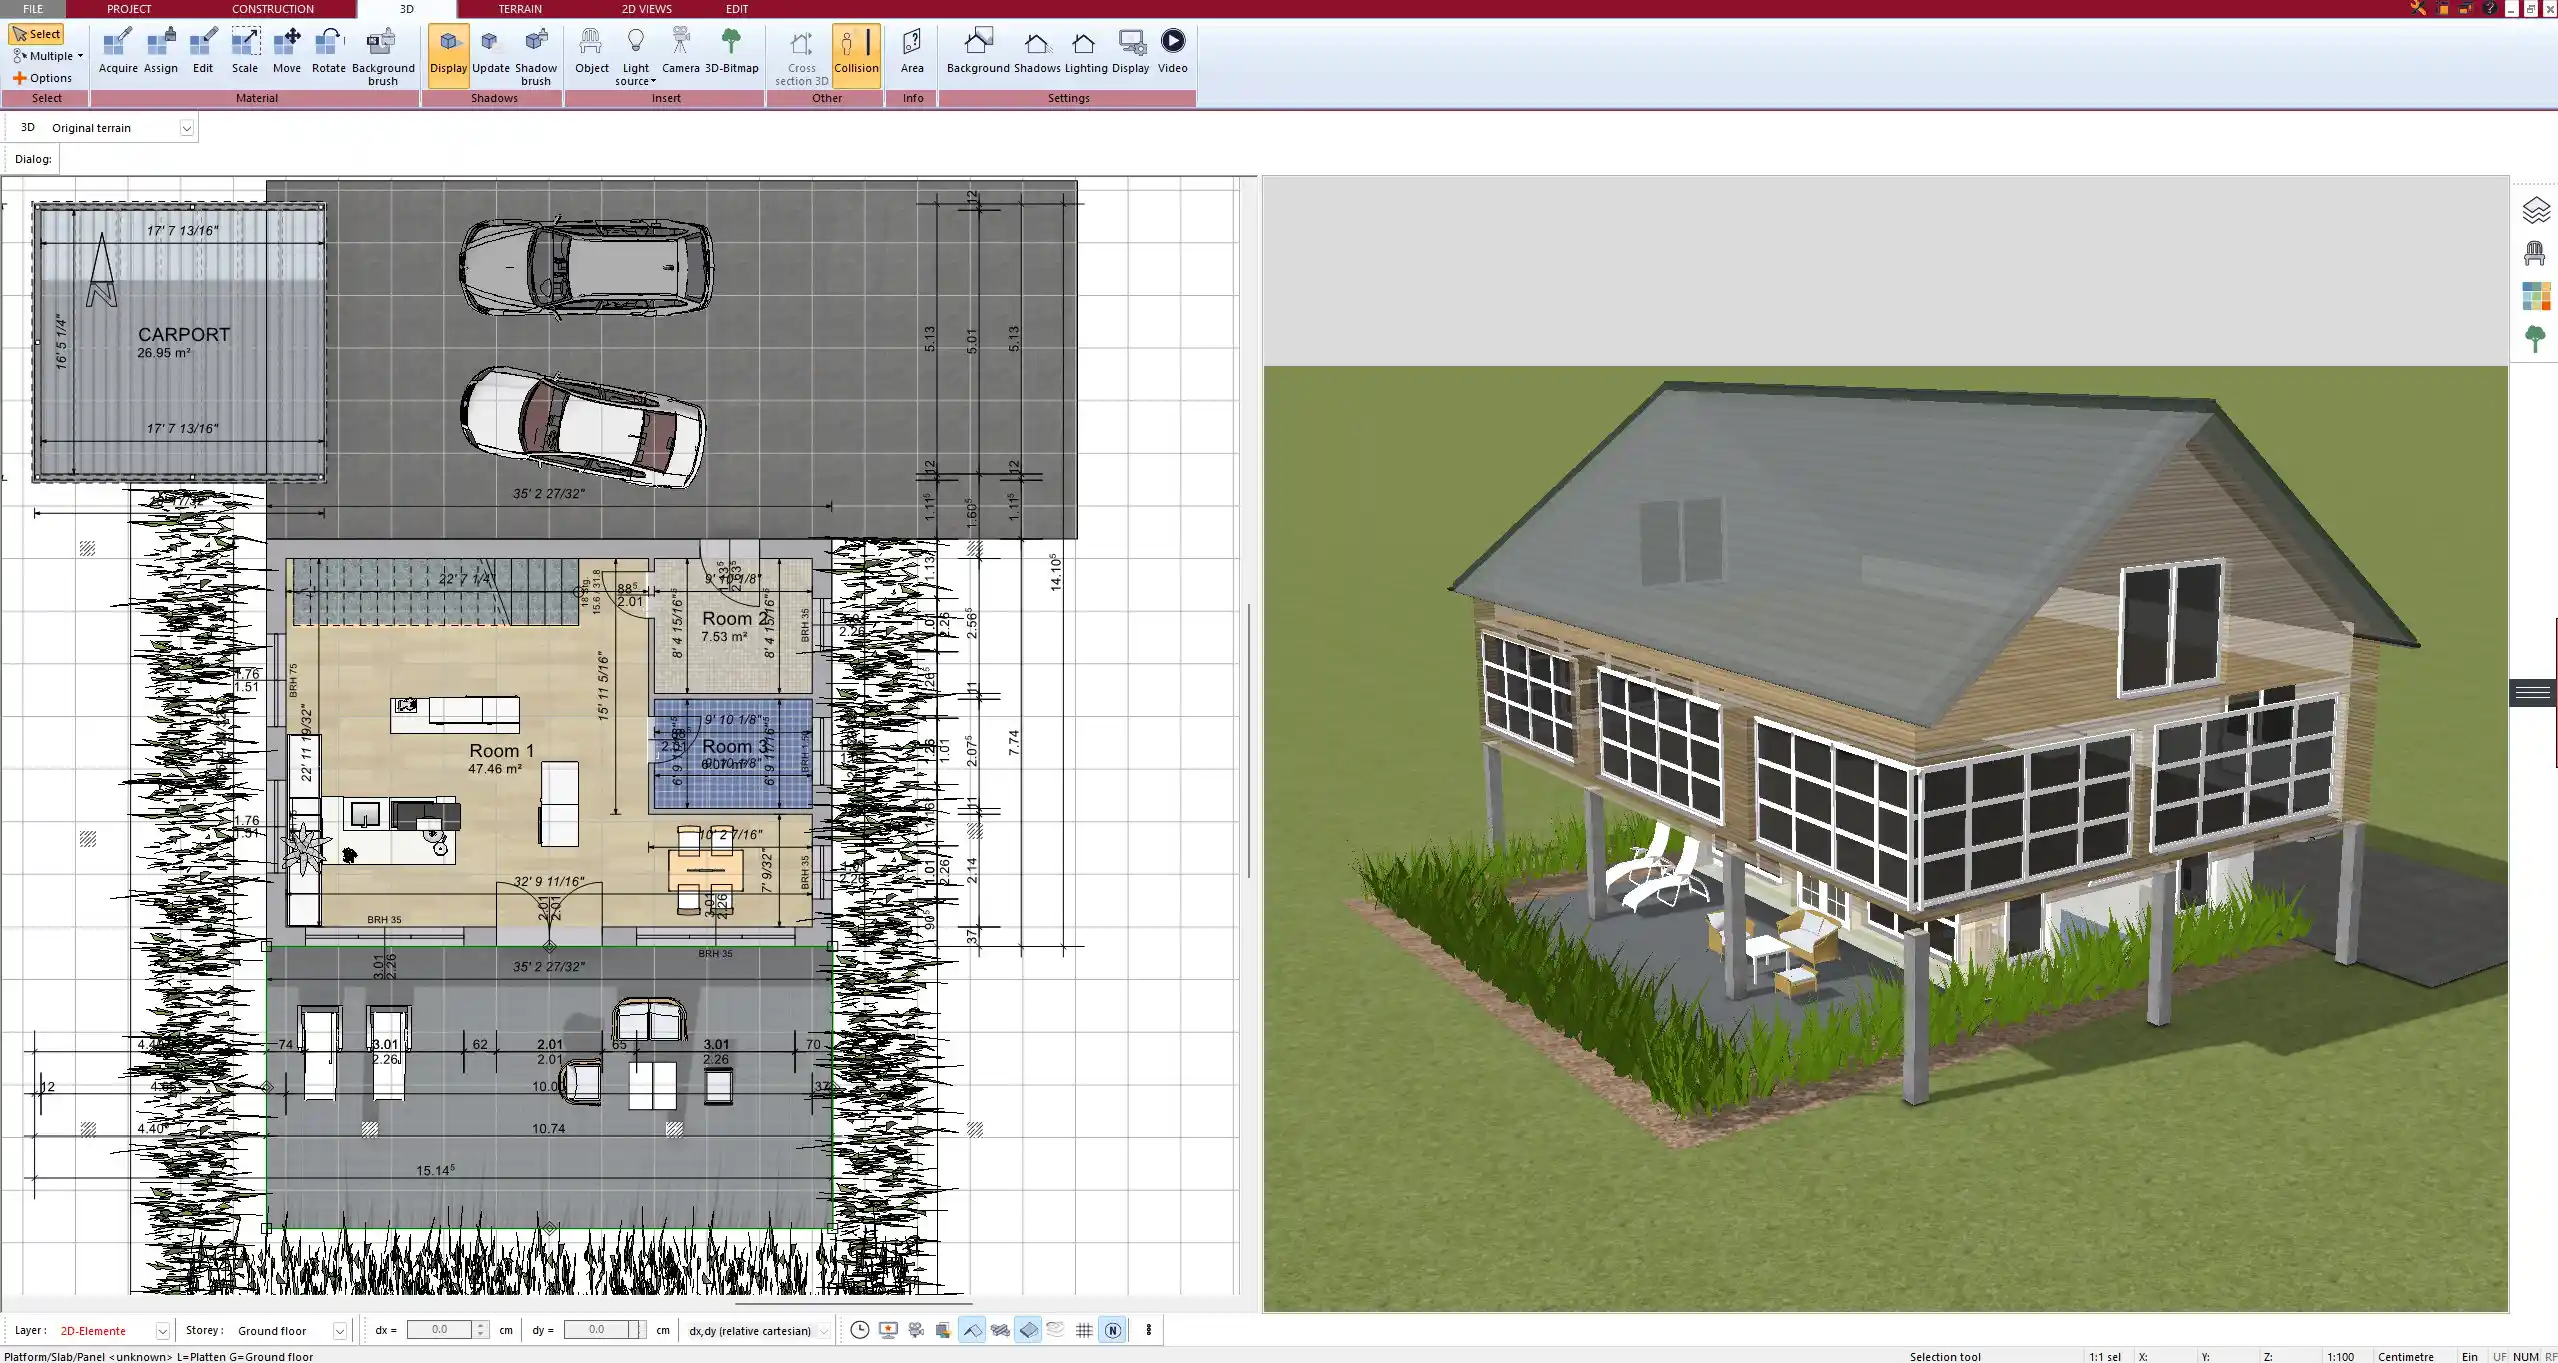
Task: Activate the Background brush tool
Action: (383, 57)
